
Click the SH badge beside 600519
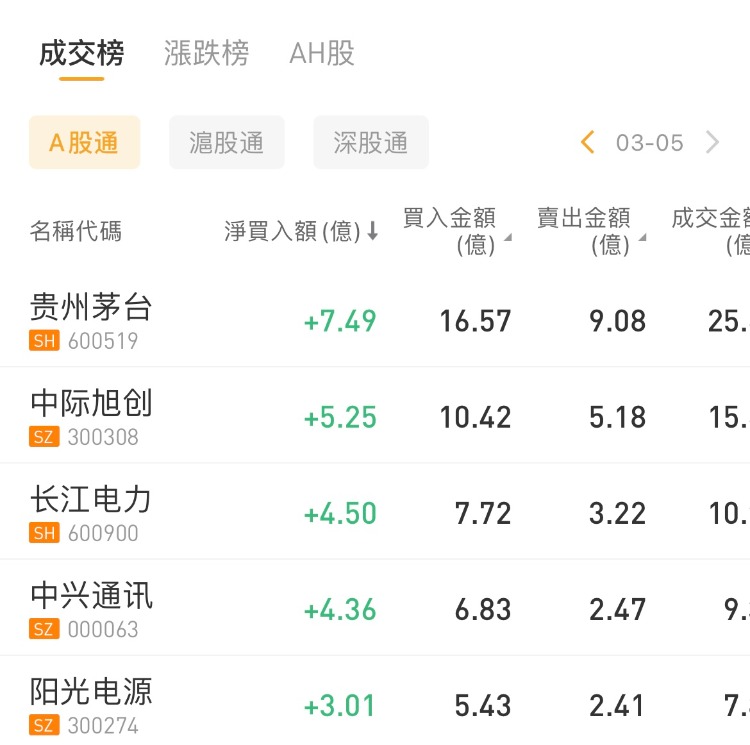45,342
